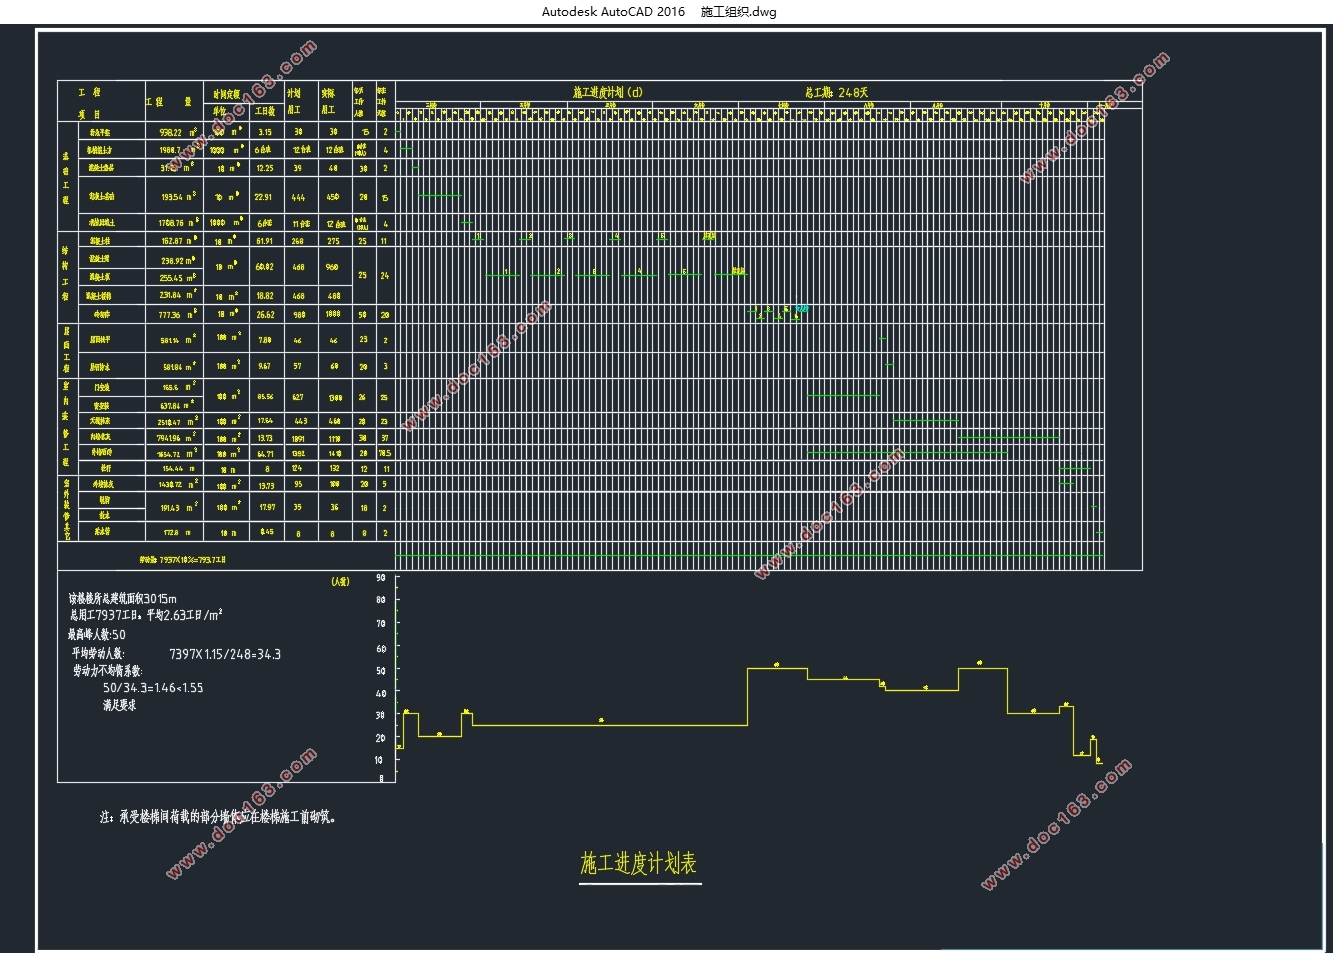Image resolution: width=1333 pixels, height=953 pixels.
Task: Click the 单位 sub-header
Action: pos(219,111)
